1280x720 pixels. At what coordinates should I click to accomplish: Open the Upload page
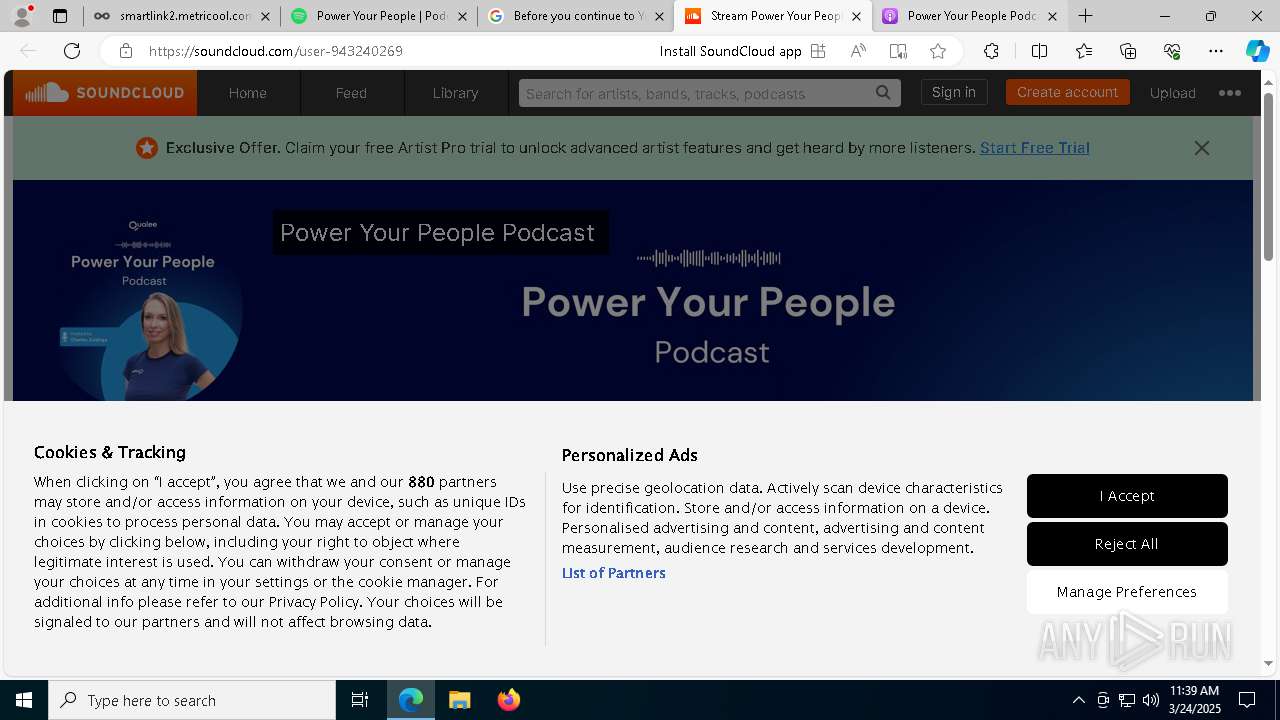(1172, 93)
